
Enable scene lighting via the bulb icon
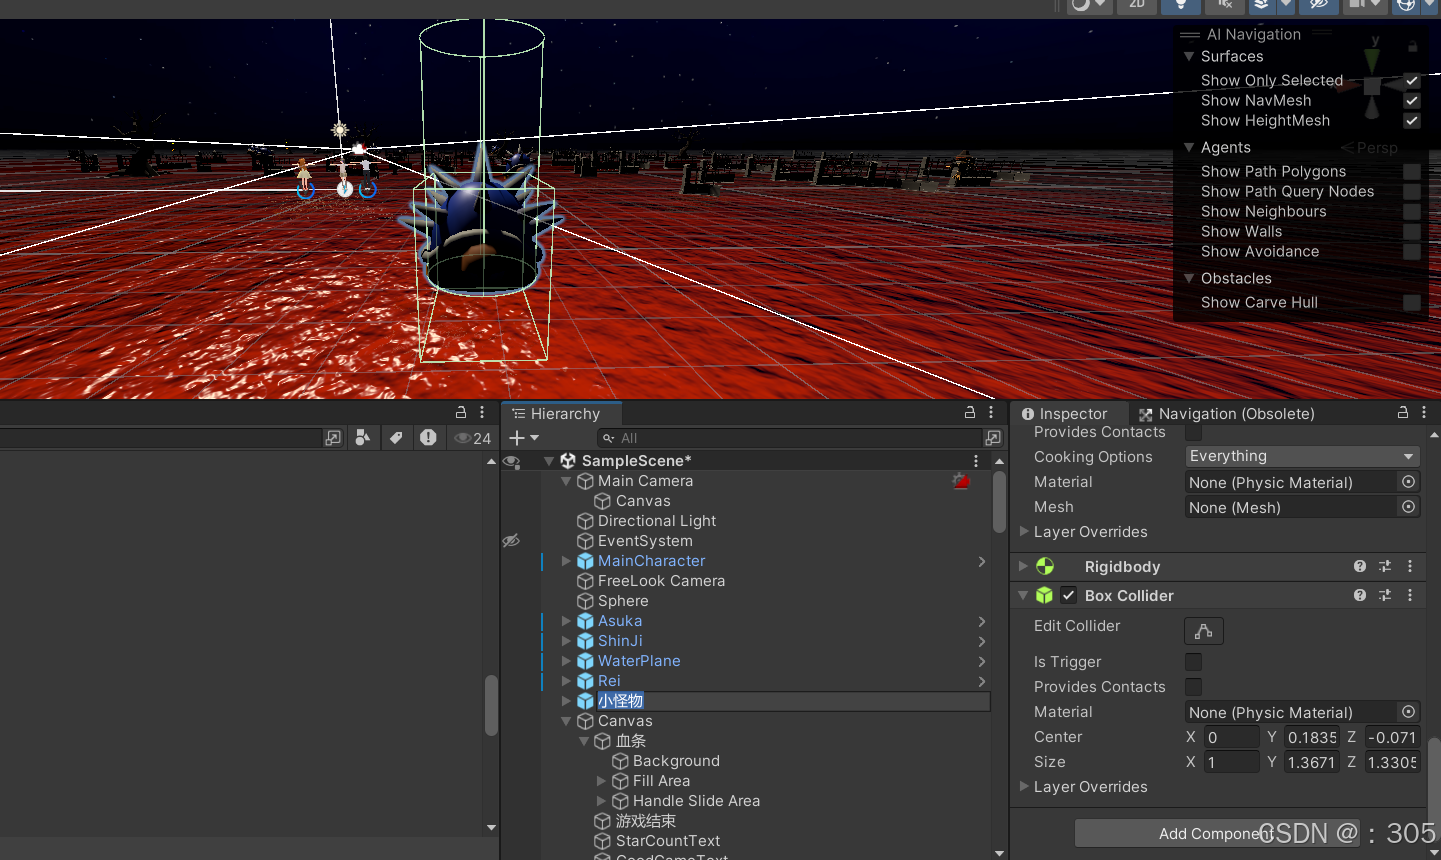[1183, 7]
